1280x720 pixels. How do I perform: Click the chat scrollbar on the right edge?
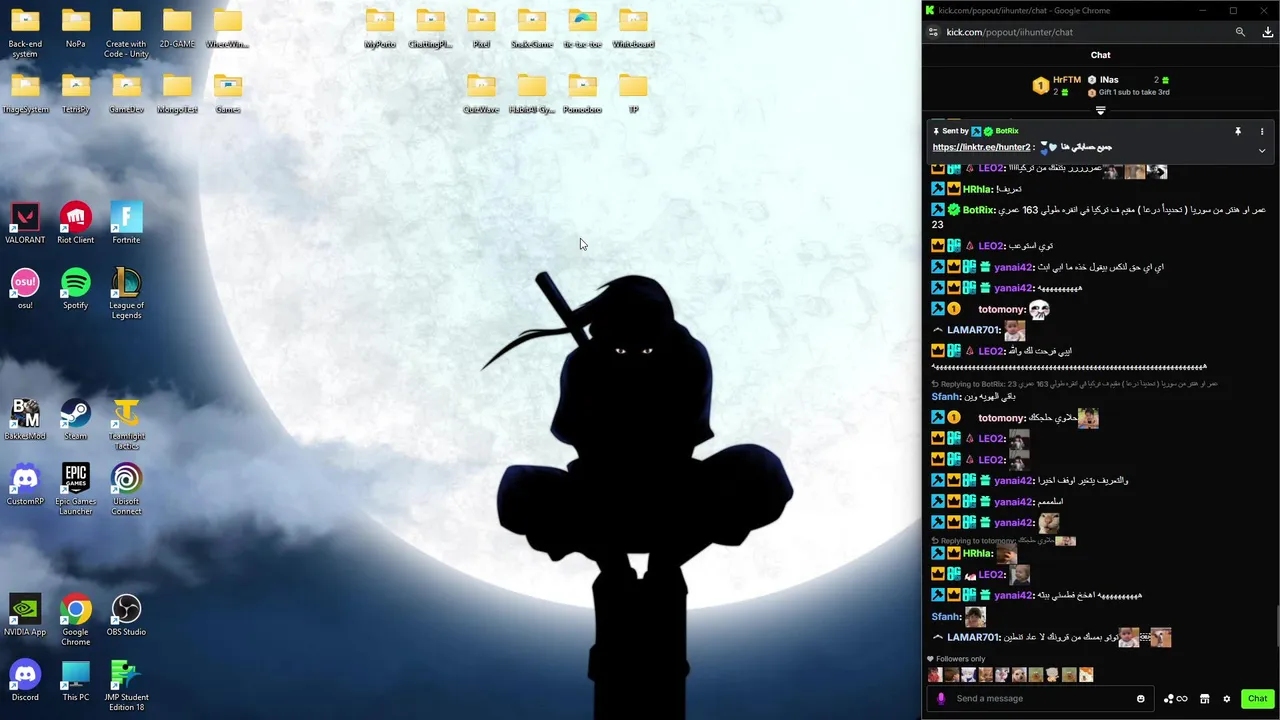coord(1277,626)
